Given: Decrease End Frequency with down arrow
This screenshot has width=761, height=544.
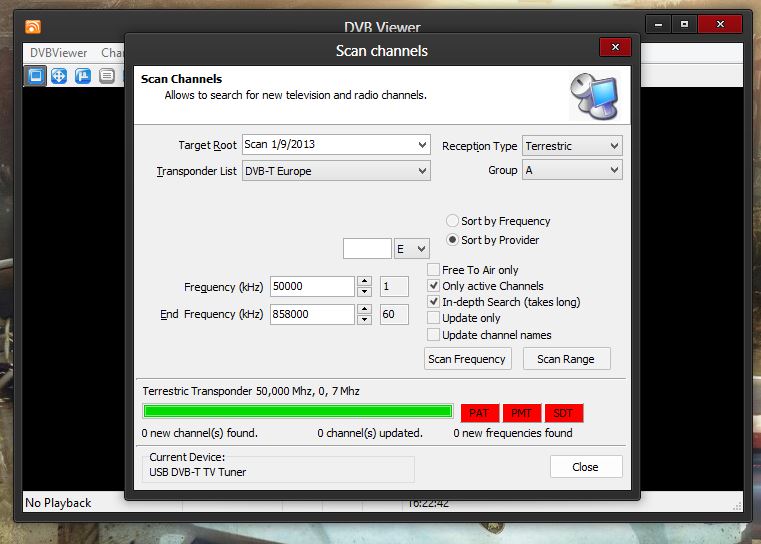Looking at the screenshot, I should click(364, 320).
